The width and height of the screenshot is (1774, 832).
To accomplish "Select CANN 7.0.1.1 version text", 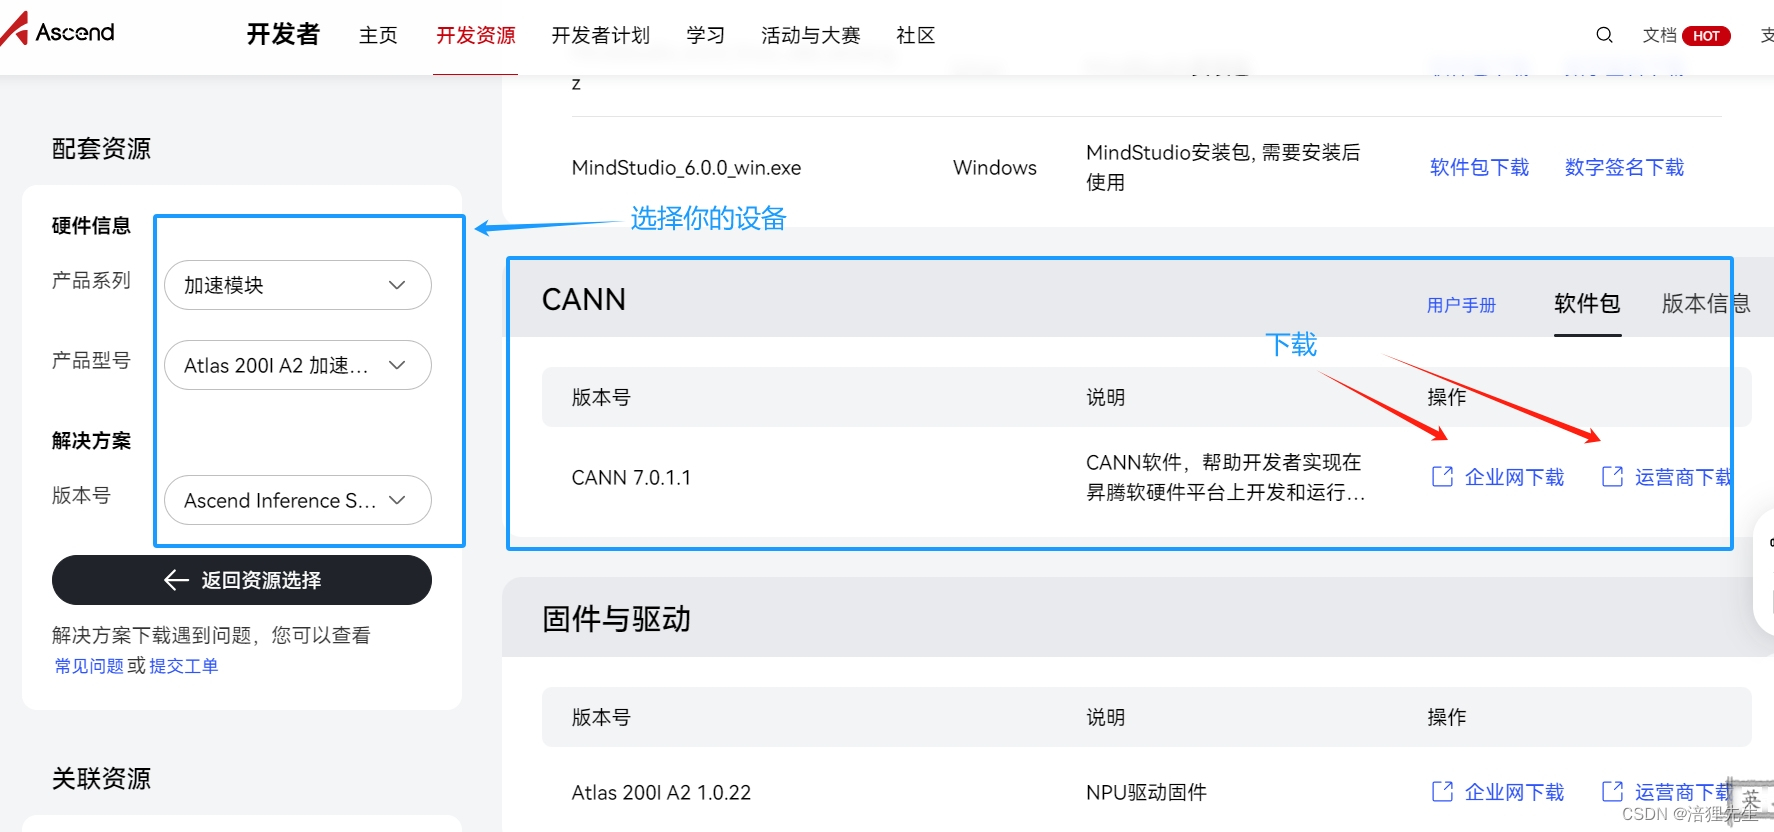I will coord(631,478).
